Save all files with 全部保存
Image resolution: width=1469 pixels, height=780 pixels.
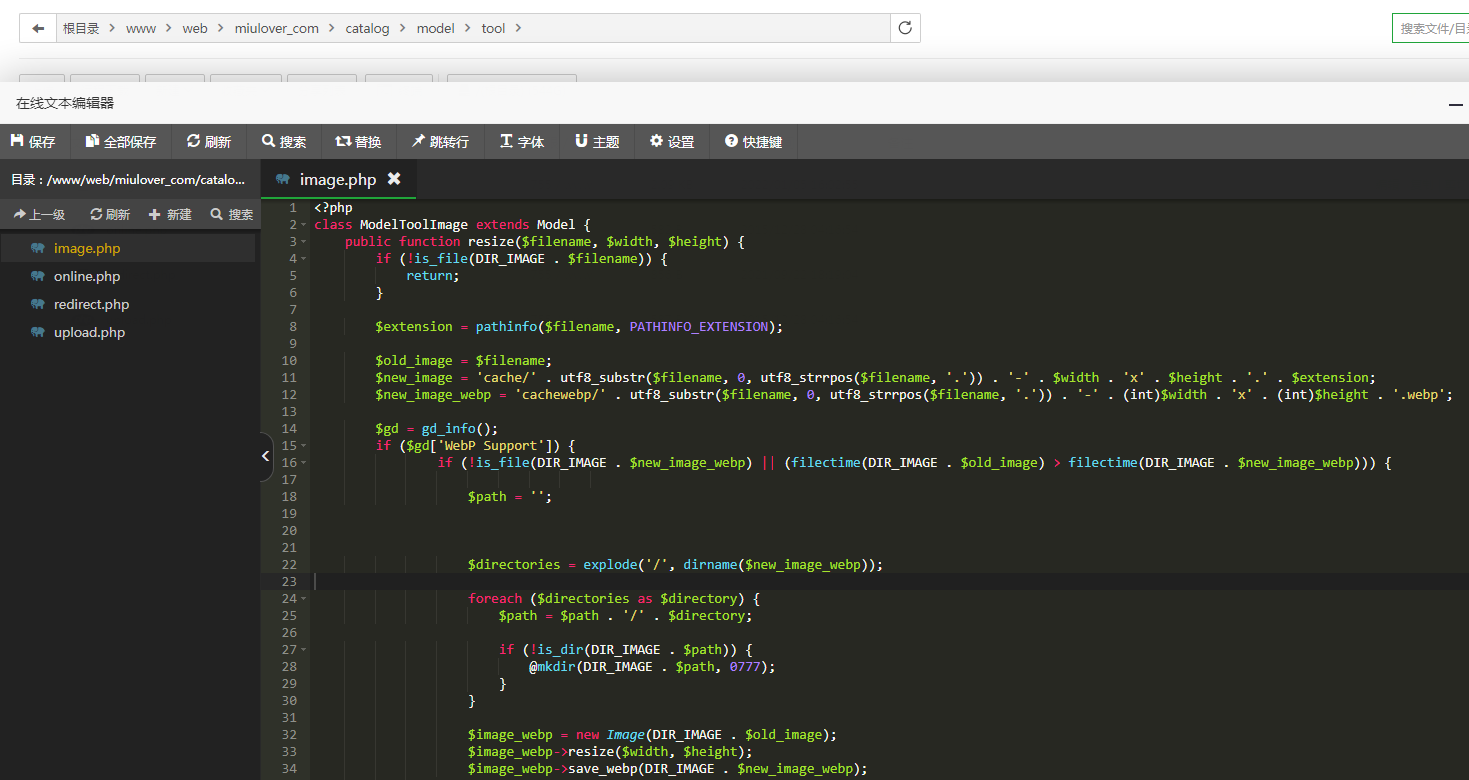(x=121, y=142)
